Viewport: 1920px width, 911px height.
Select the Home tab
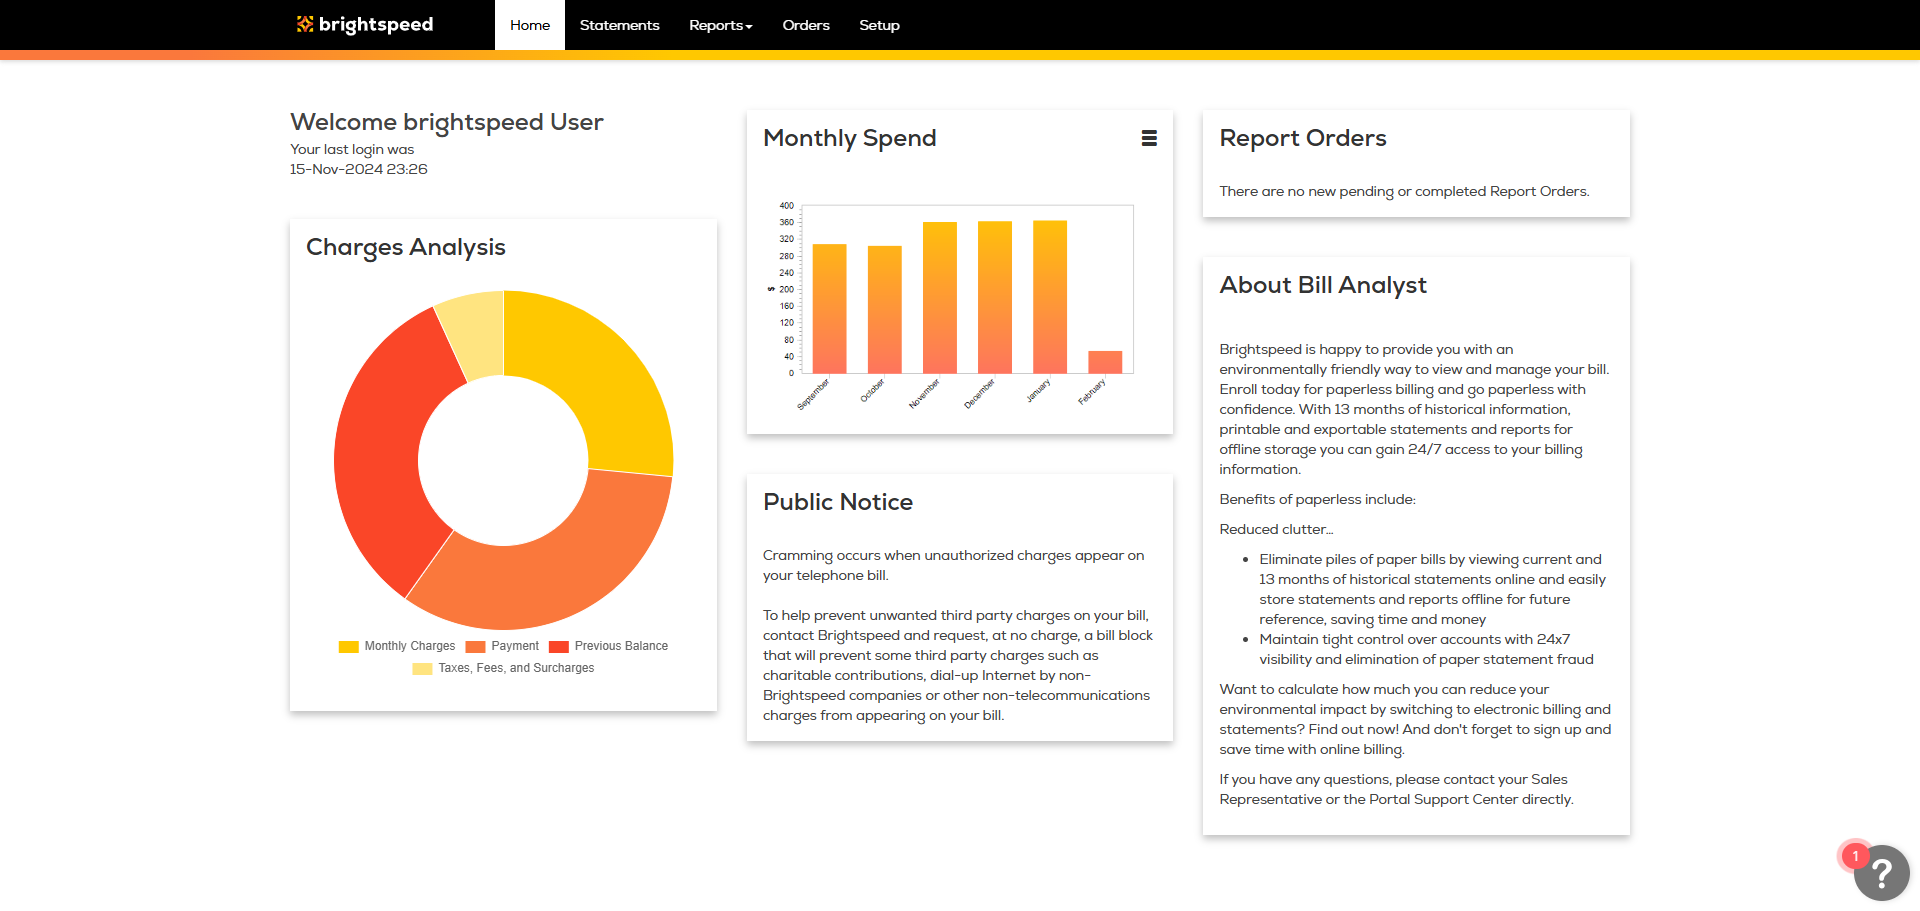pos(530,25)
